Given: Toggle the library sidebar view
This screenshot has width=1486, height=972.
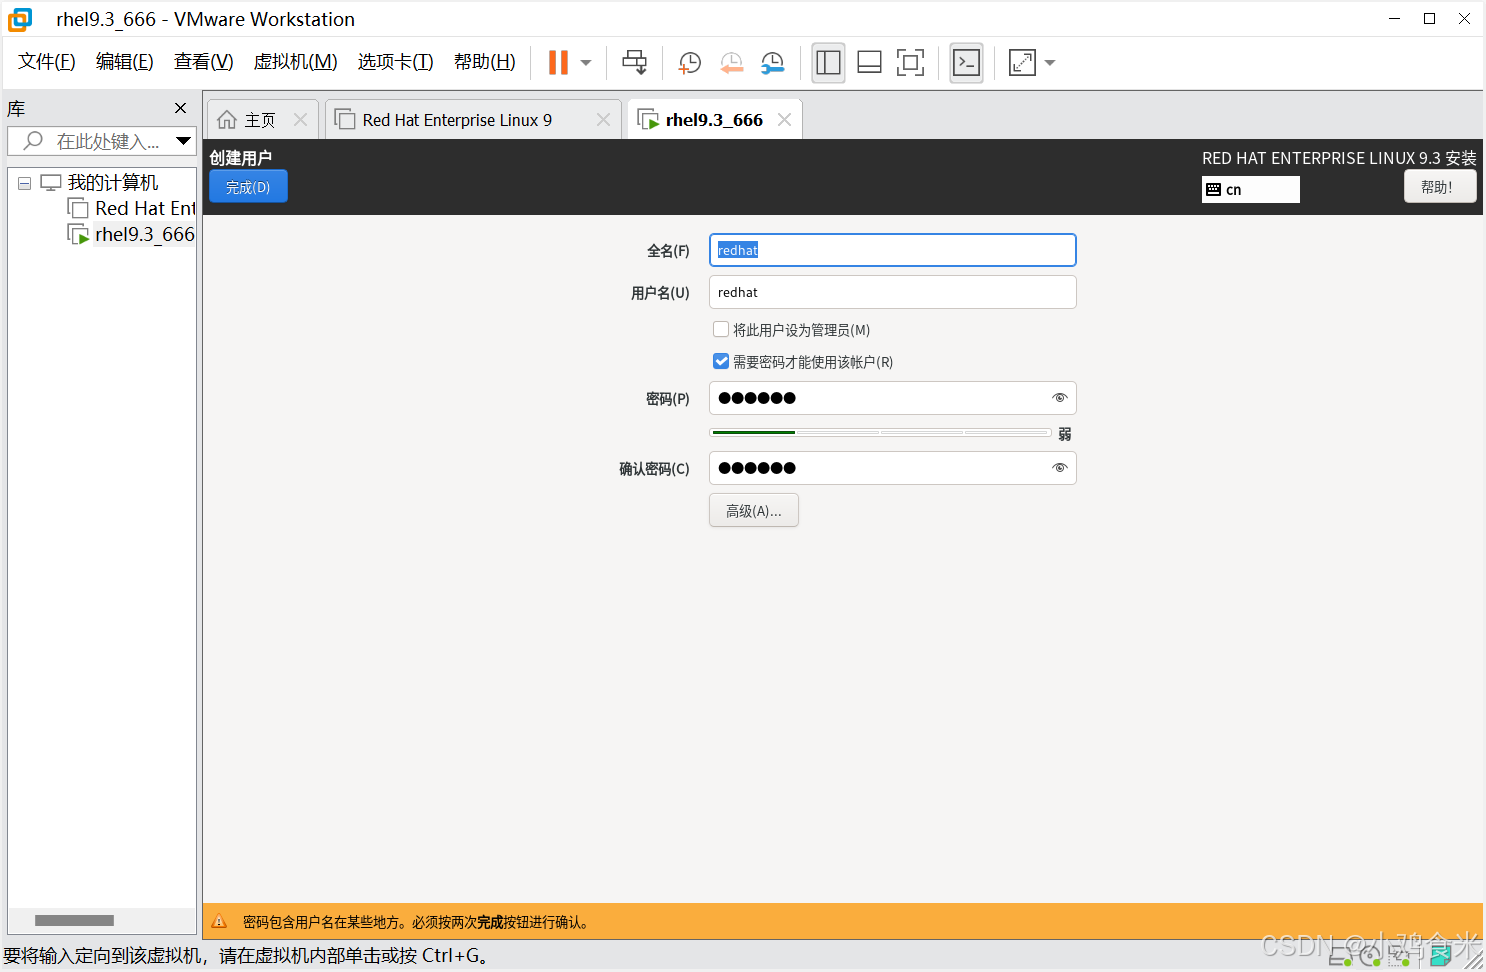Looking at the screenshot, I should (x=828, y=63).
